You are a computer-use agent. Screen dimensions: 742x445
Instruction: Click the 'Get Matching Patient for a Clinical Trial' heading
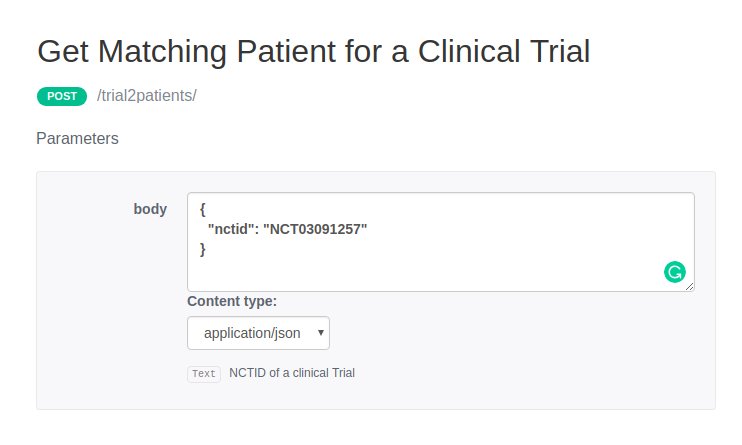click(x=313, y=52)
